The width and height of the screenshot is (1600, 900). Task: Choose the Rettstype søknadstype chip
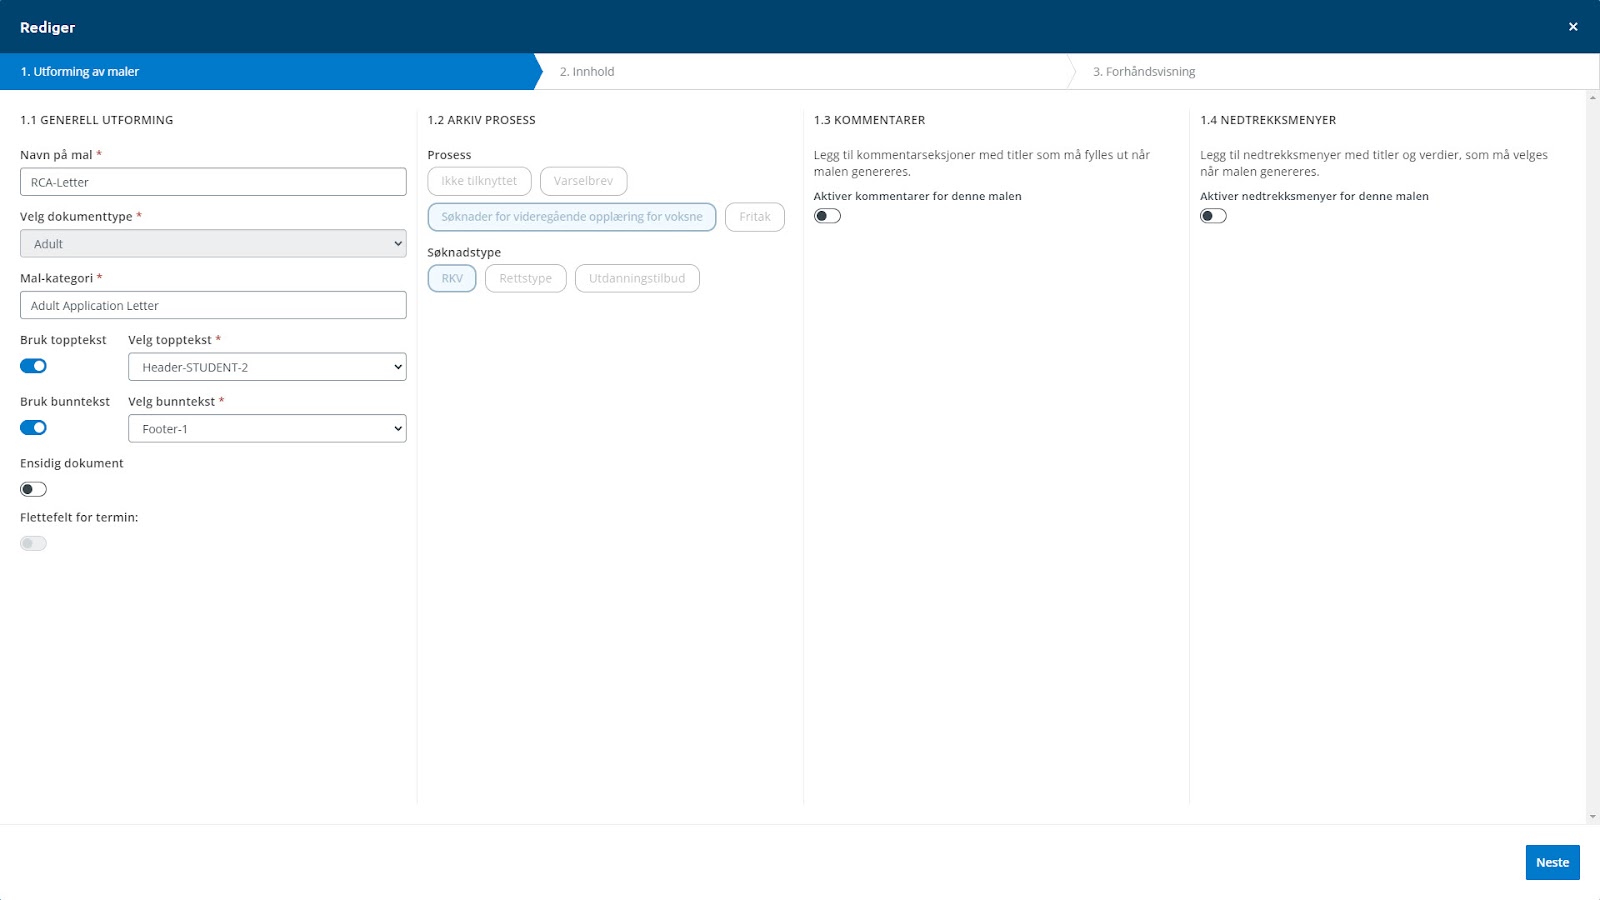[x=526, y=278]
